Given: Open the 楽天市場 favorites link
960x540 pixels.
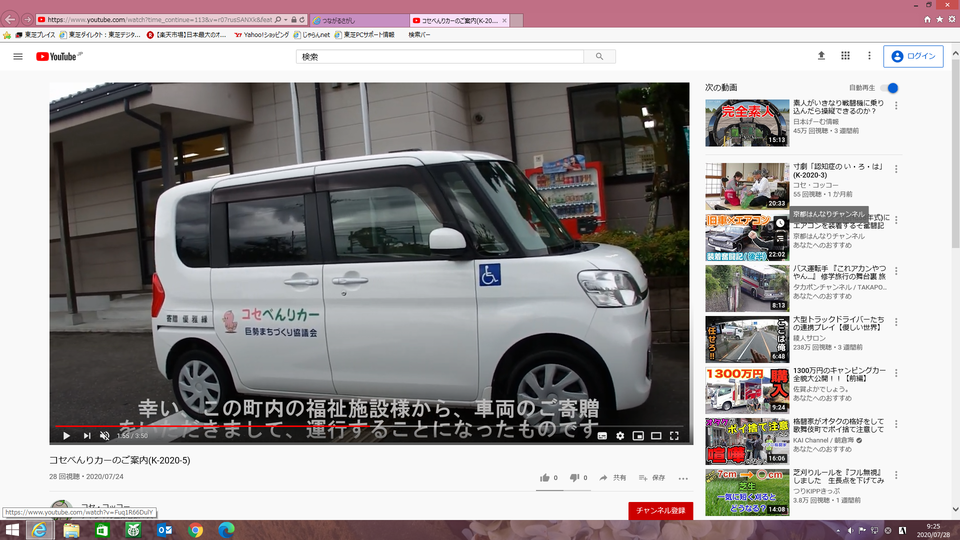Looking at the screenshot, I should point(186,35).
